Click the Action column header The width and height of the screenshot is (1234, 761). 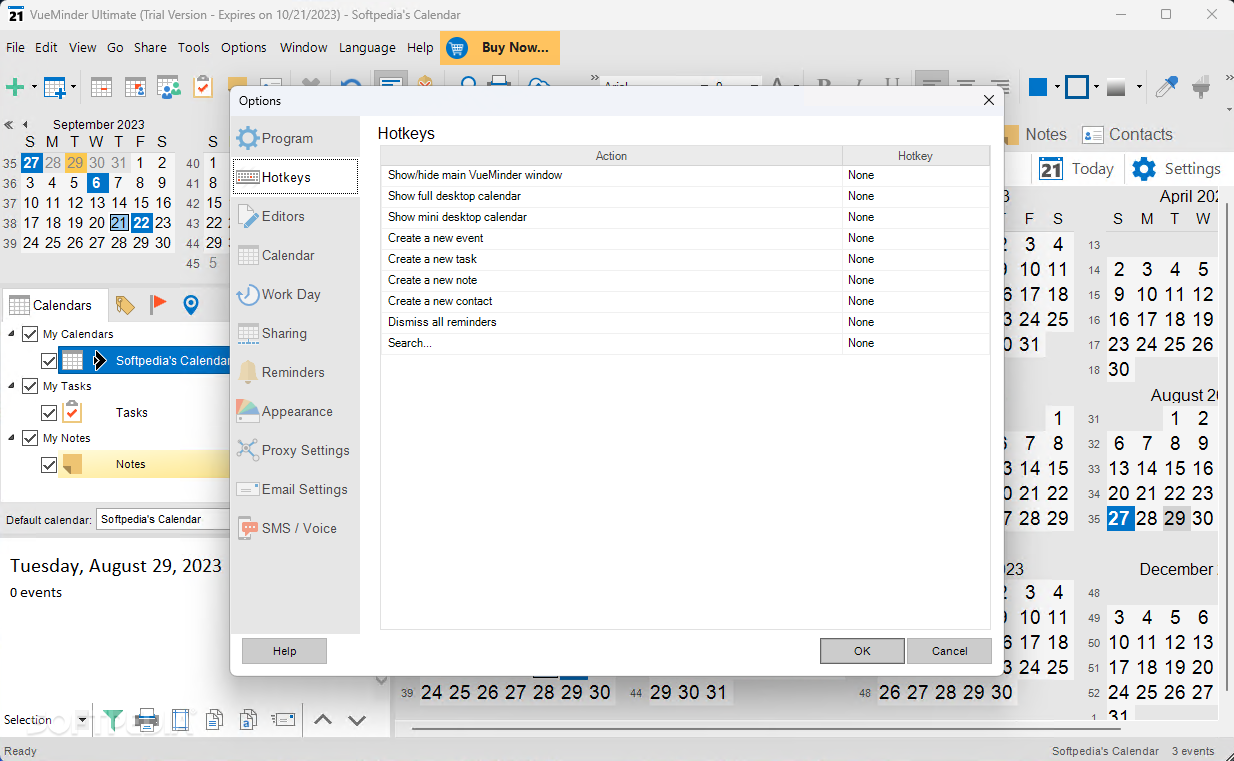(x=611, y=156)
